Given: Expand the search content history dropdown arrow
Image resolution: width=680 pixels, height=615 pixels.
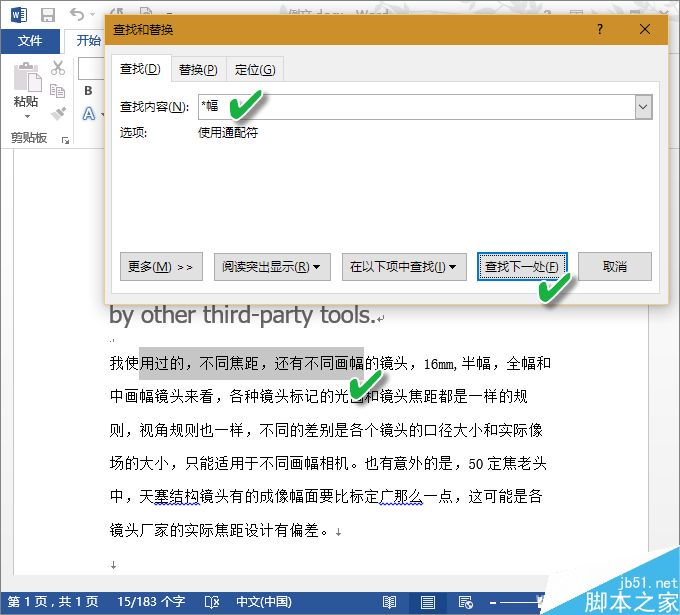Looking at the screenshot, I should point(643,107).
